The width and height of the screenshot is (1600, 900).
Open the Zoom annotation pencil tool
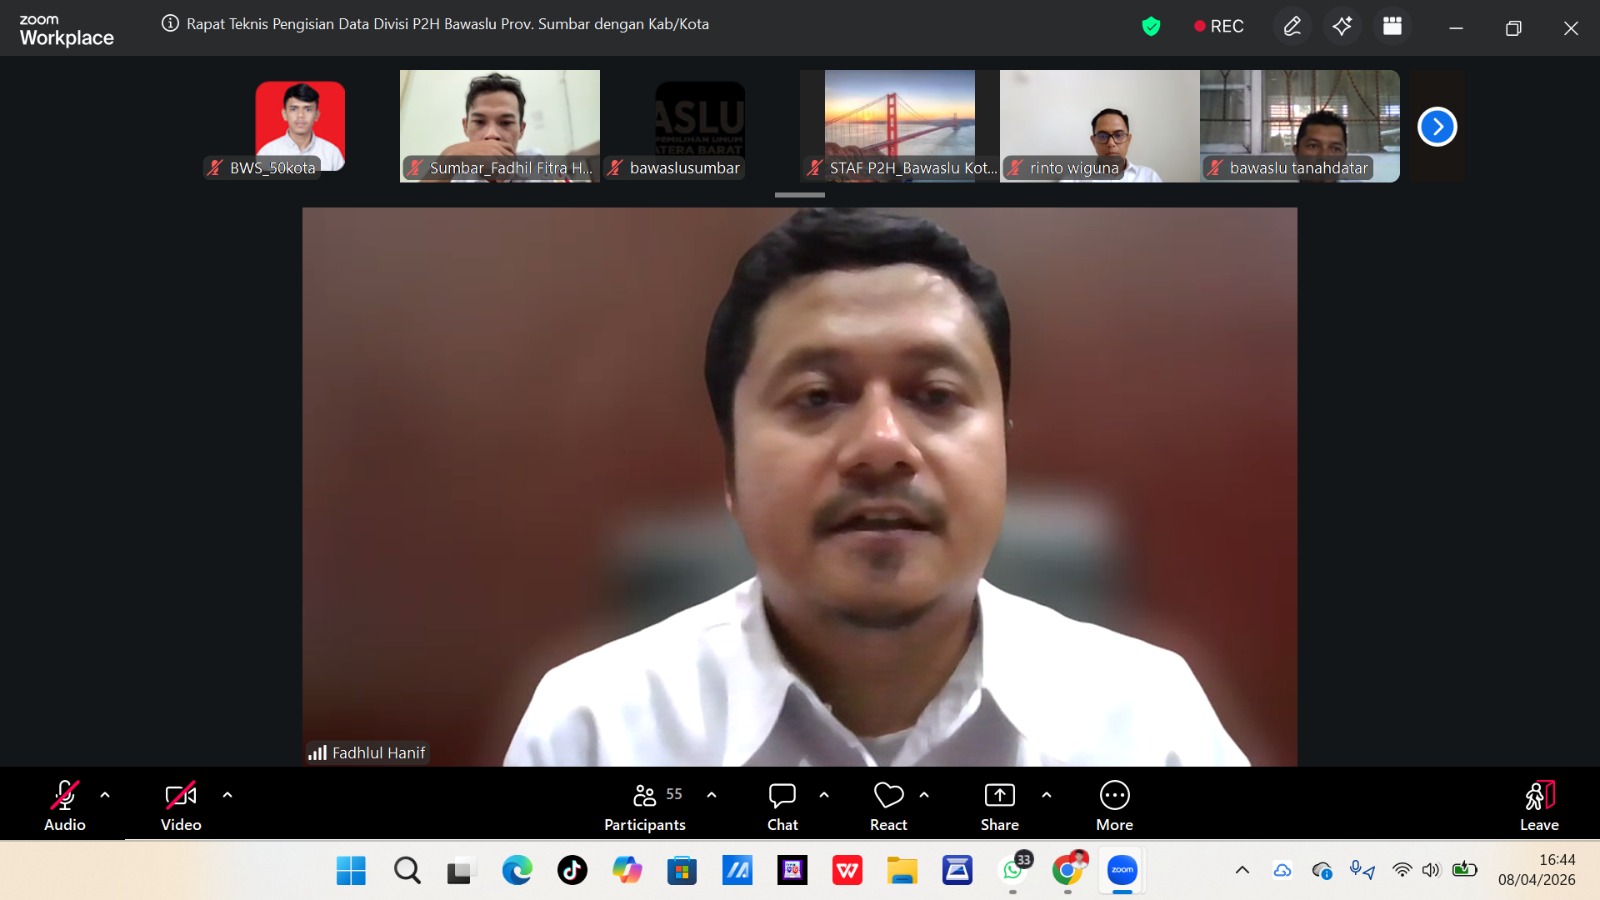point(1292,26)
